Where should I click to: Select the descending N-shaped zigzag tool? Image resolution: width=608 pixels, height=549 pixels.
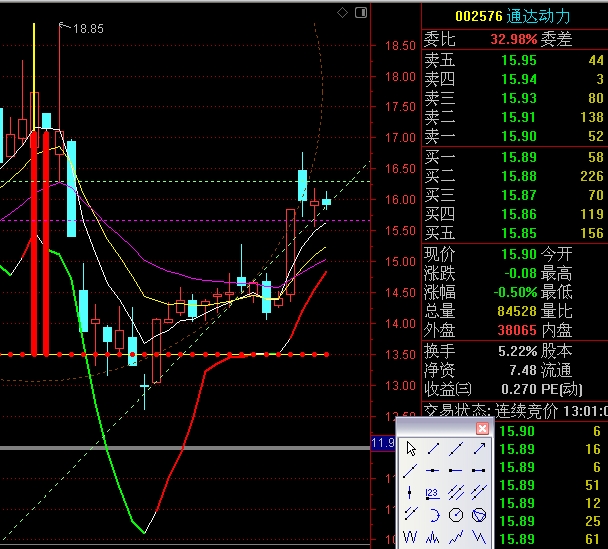(x=479, y=537)
